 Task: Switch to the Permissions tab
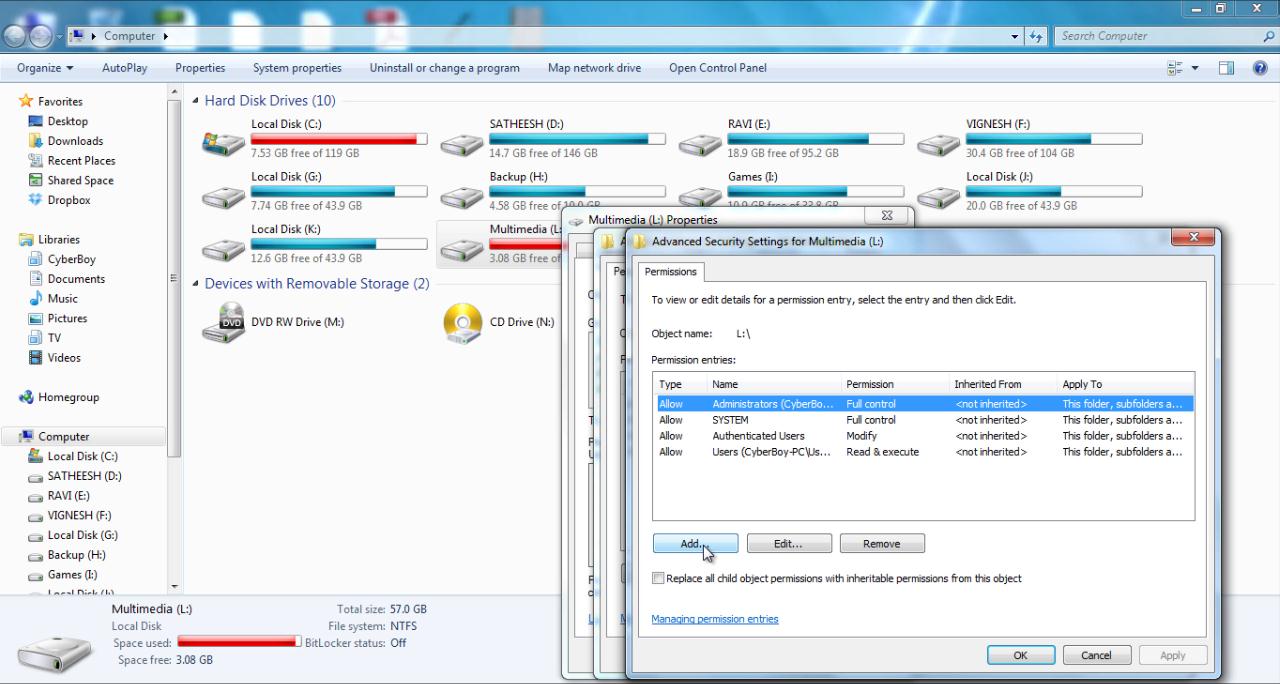coord(670,271)
